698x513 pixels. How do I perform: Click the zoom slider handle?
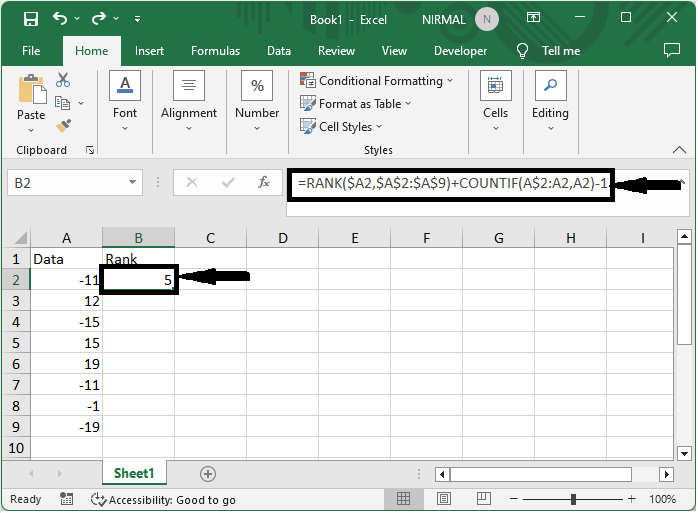pyautogui.click(x=573, y=499)
